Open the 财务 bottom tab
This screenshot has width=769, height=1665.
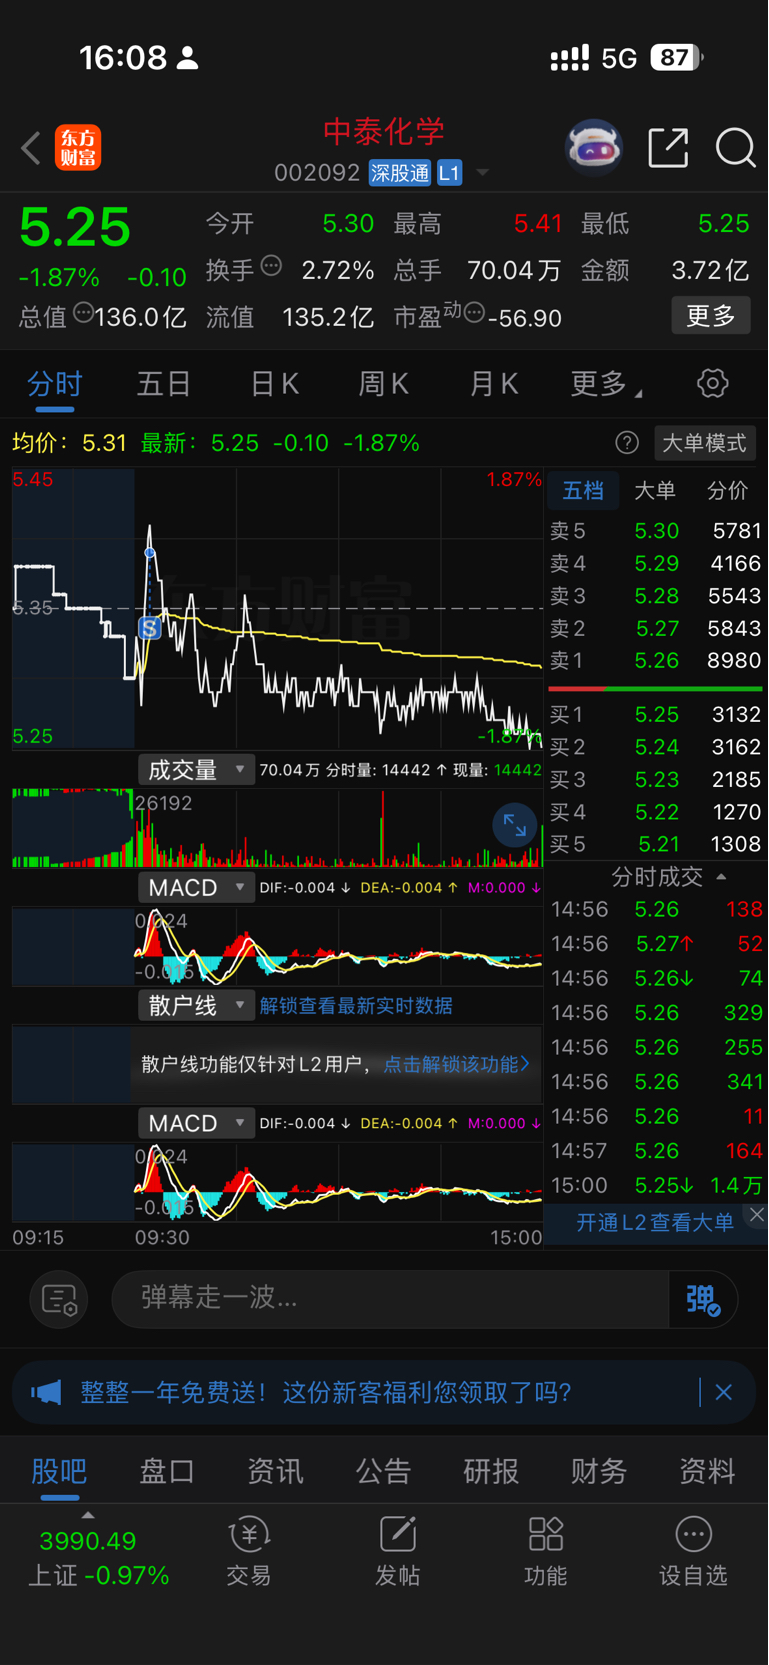599,1471
